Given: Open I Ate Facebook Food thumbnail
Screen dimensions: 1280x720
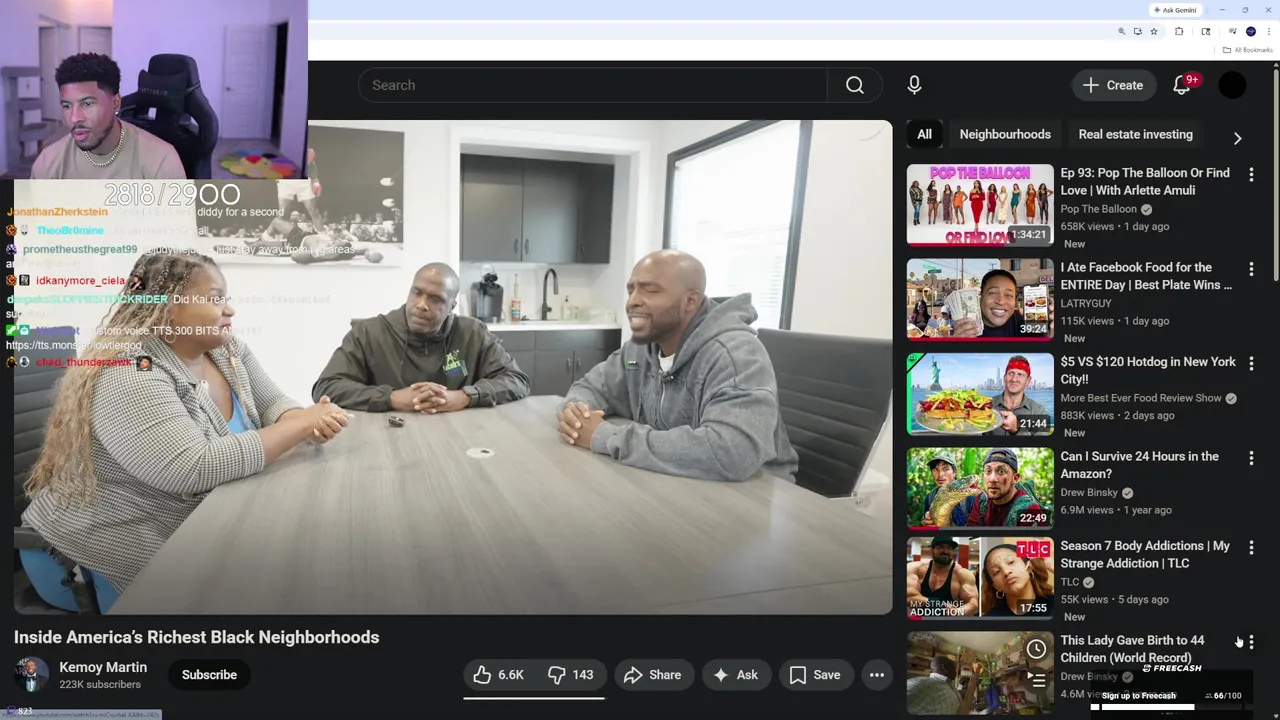Looking at the screenshot, I should 980,299.
